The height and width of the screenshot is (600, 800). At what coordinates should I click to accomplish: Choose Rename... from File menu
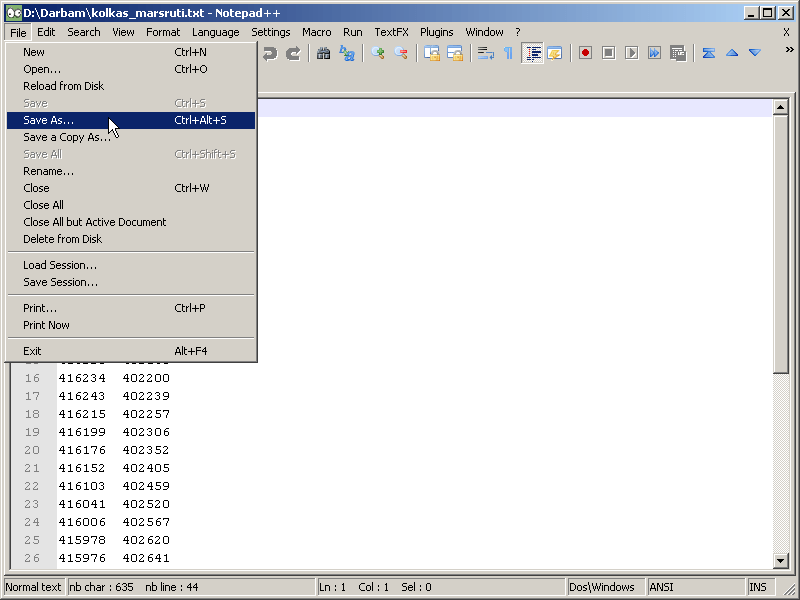coord(131,171)
